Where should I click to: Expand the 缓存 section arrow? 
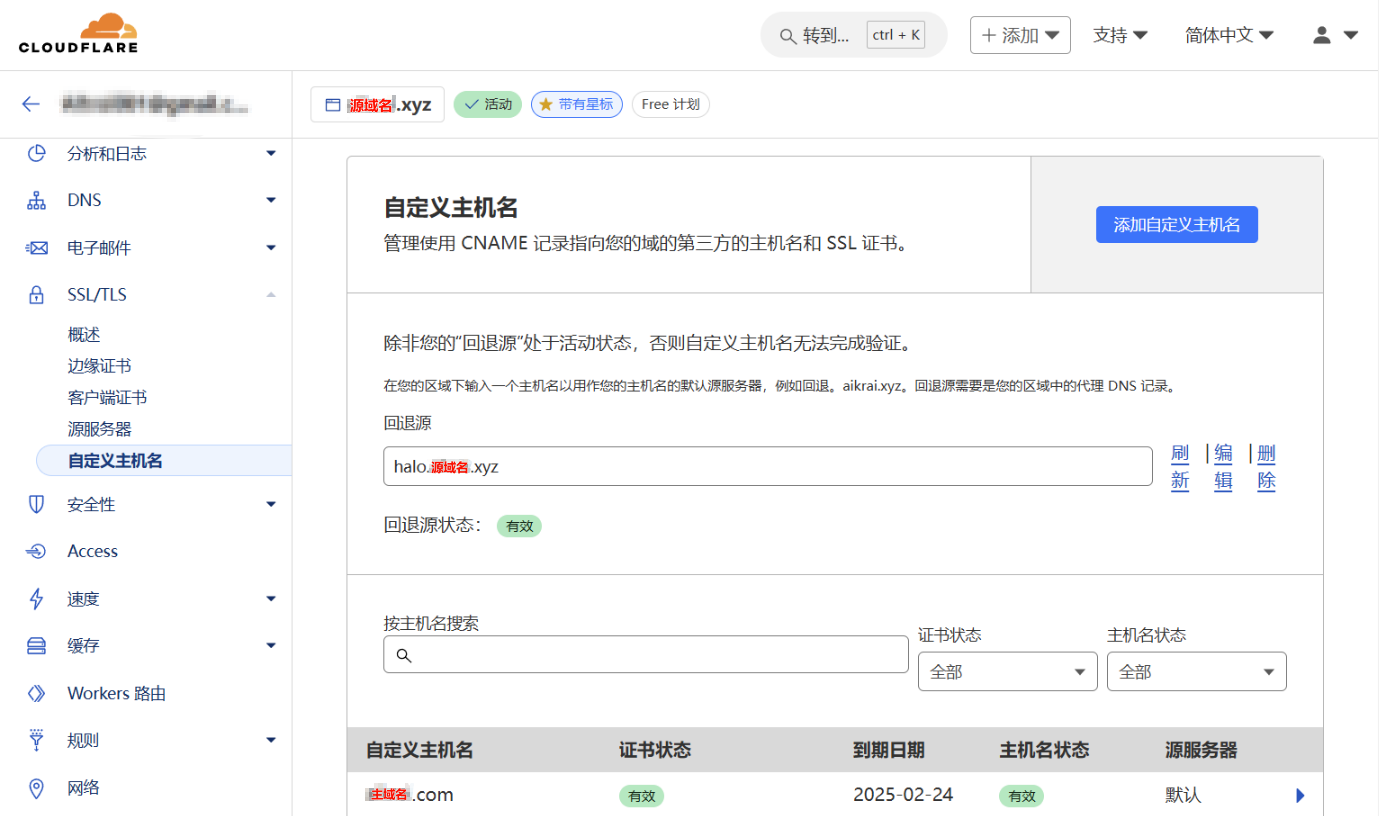271,646
